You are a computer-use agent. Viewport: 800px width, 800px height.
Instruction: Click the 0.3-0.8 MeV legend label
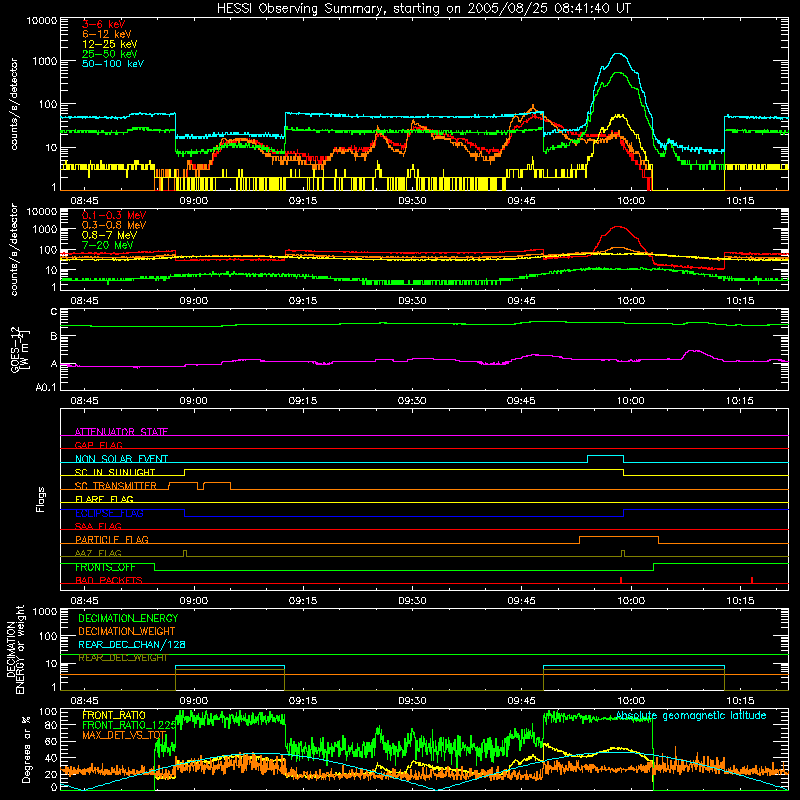coord(114,225)
